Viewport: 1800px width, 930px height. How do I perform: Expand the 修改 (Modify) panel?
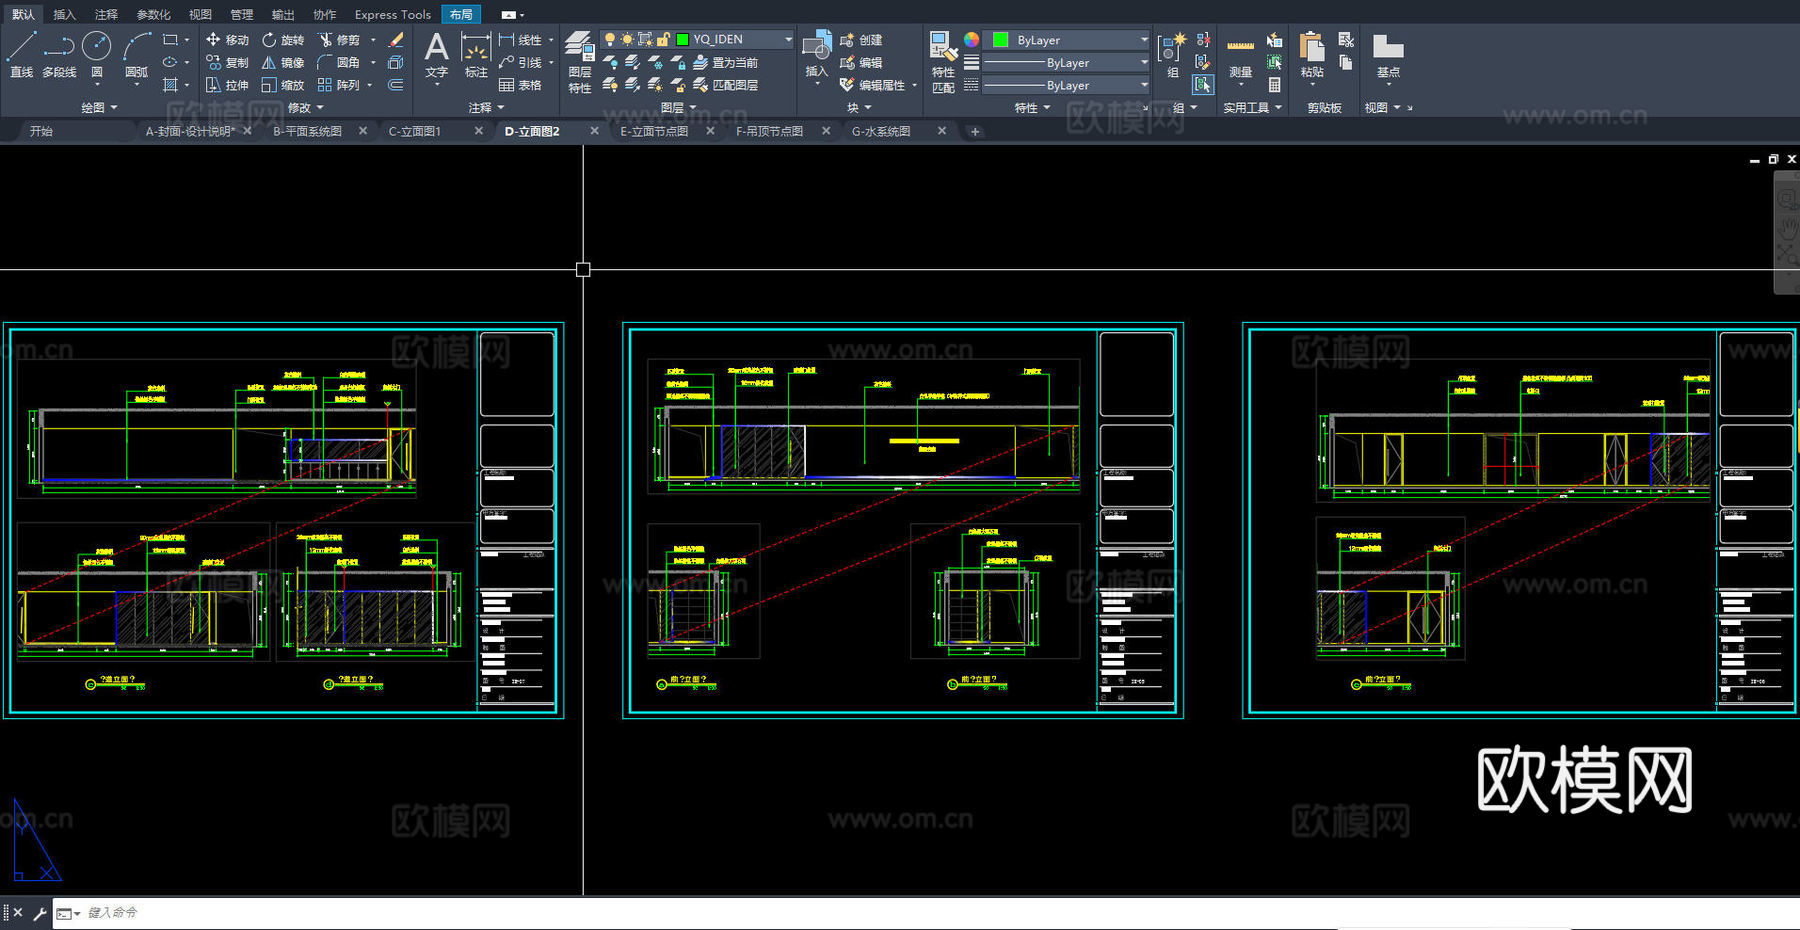point(305,107)
